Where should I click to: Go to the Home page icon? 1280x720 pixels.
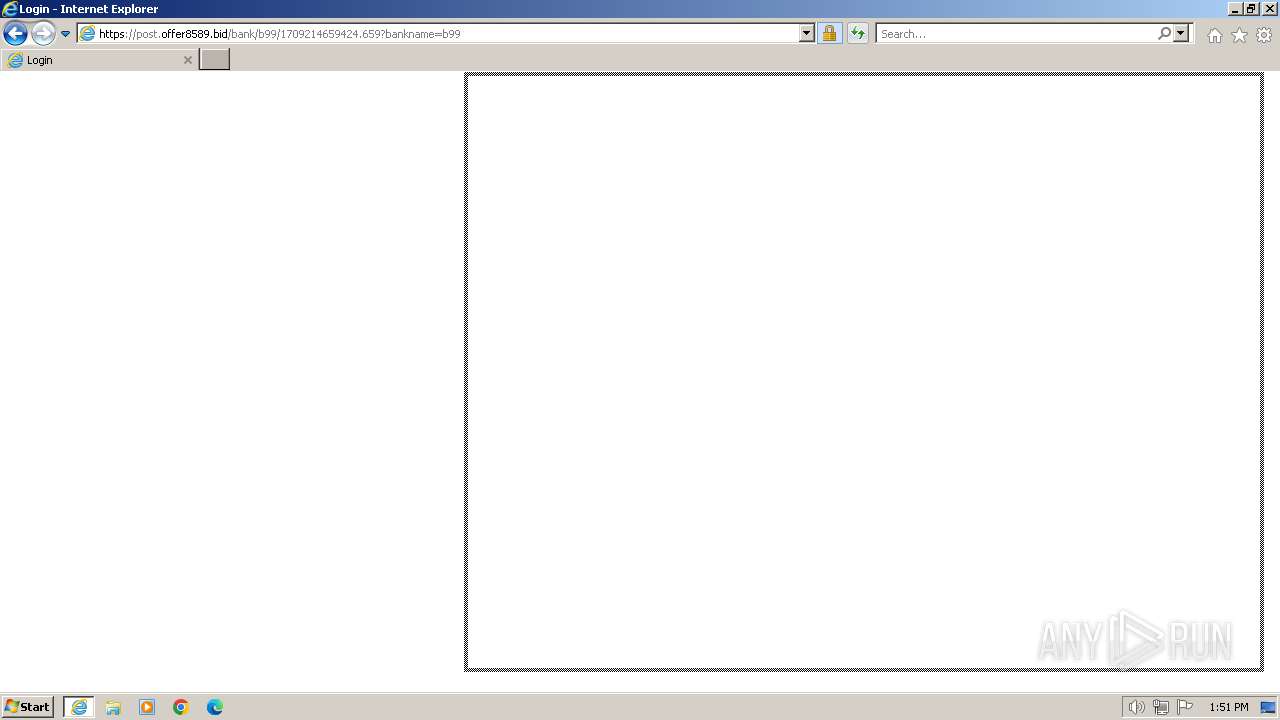pos(1214,35)
